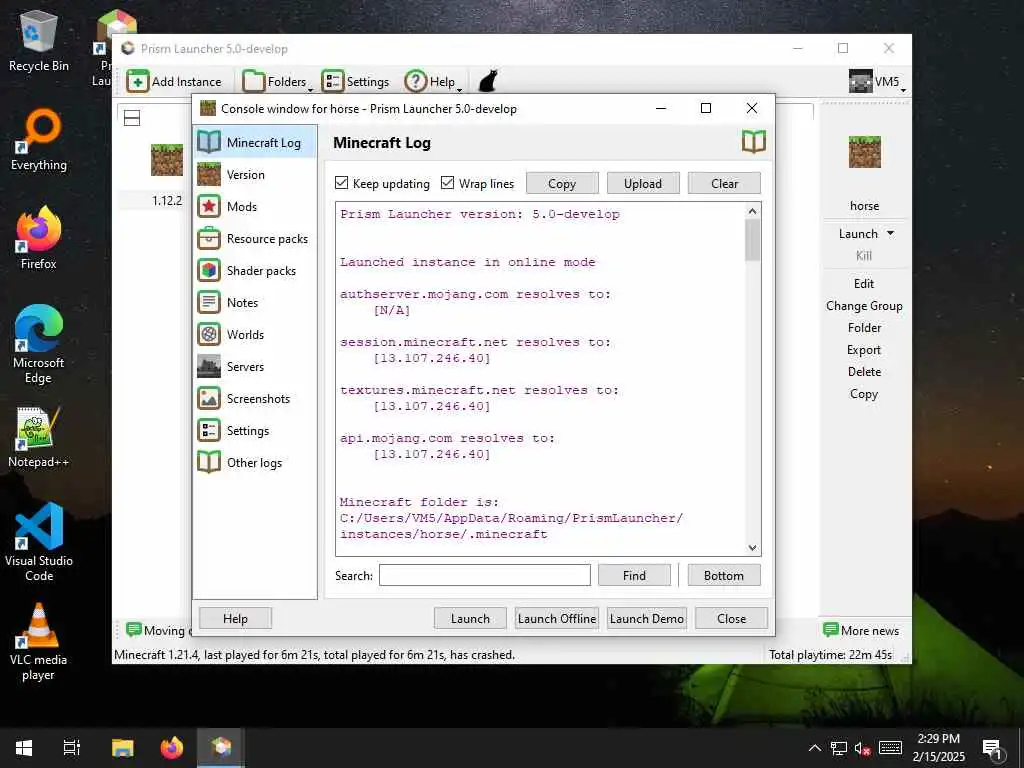Click the muted volume tray icon
The width and height of the screenshot is (1024, 768).
(862, 748)
